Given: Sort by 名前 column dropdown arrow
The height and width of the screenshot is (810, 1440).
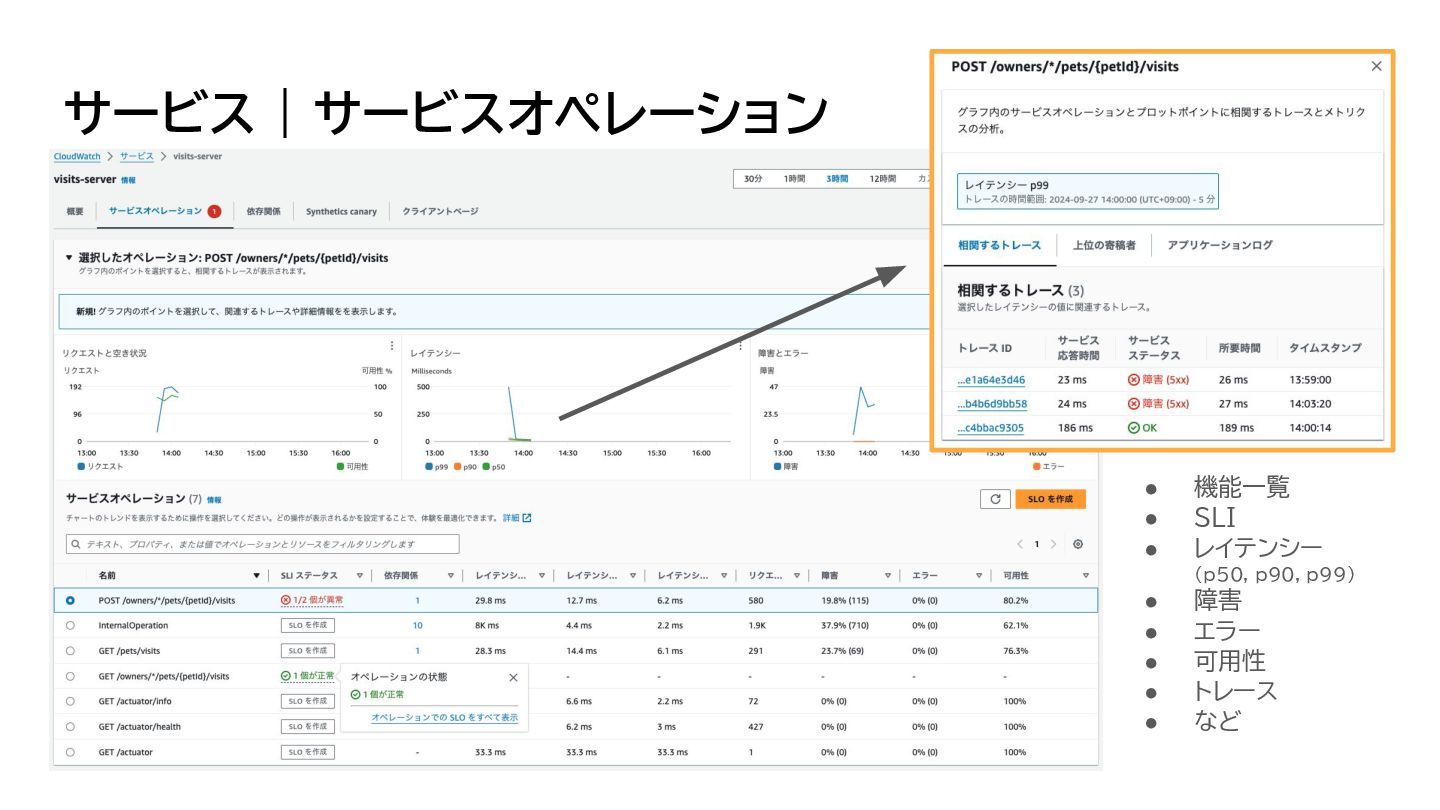Looking at the screenshot, I should pyautogui.click(x=257, y=575).
